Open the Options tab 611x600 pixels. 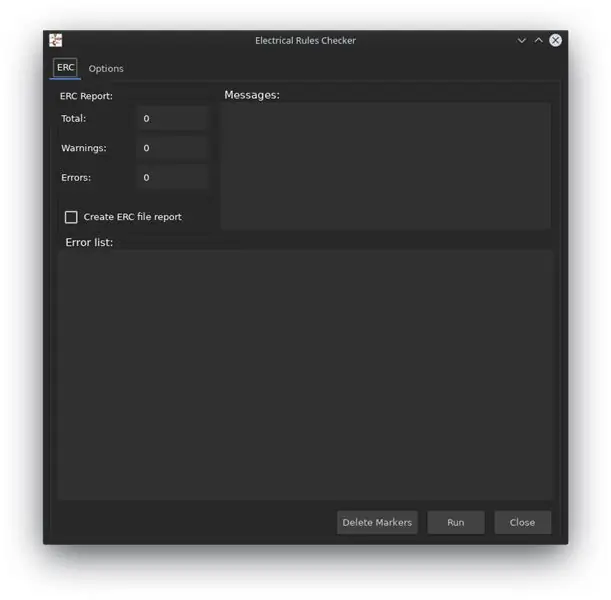click(x=106, y=69)
